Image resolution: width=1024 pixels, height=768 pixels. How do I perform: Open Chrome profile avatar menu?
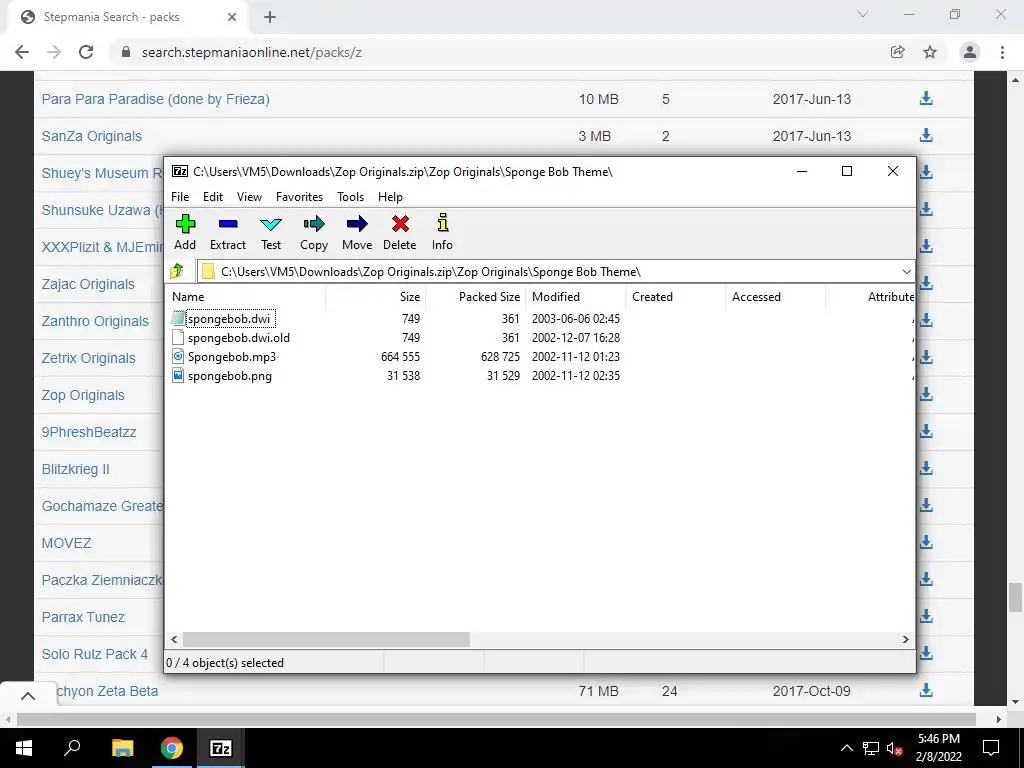970,52
